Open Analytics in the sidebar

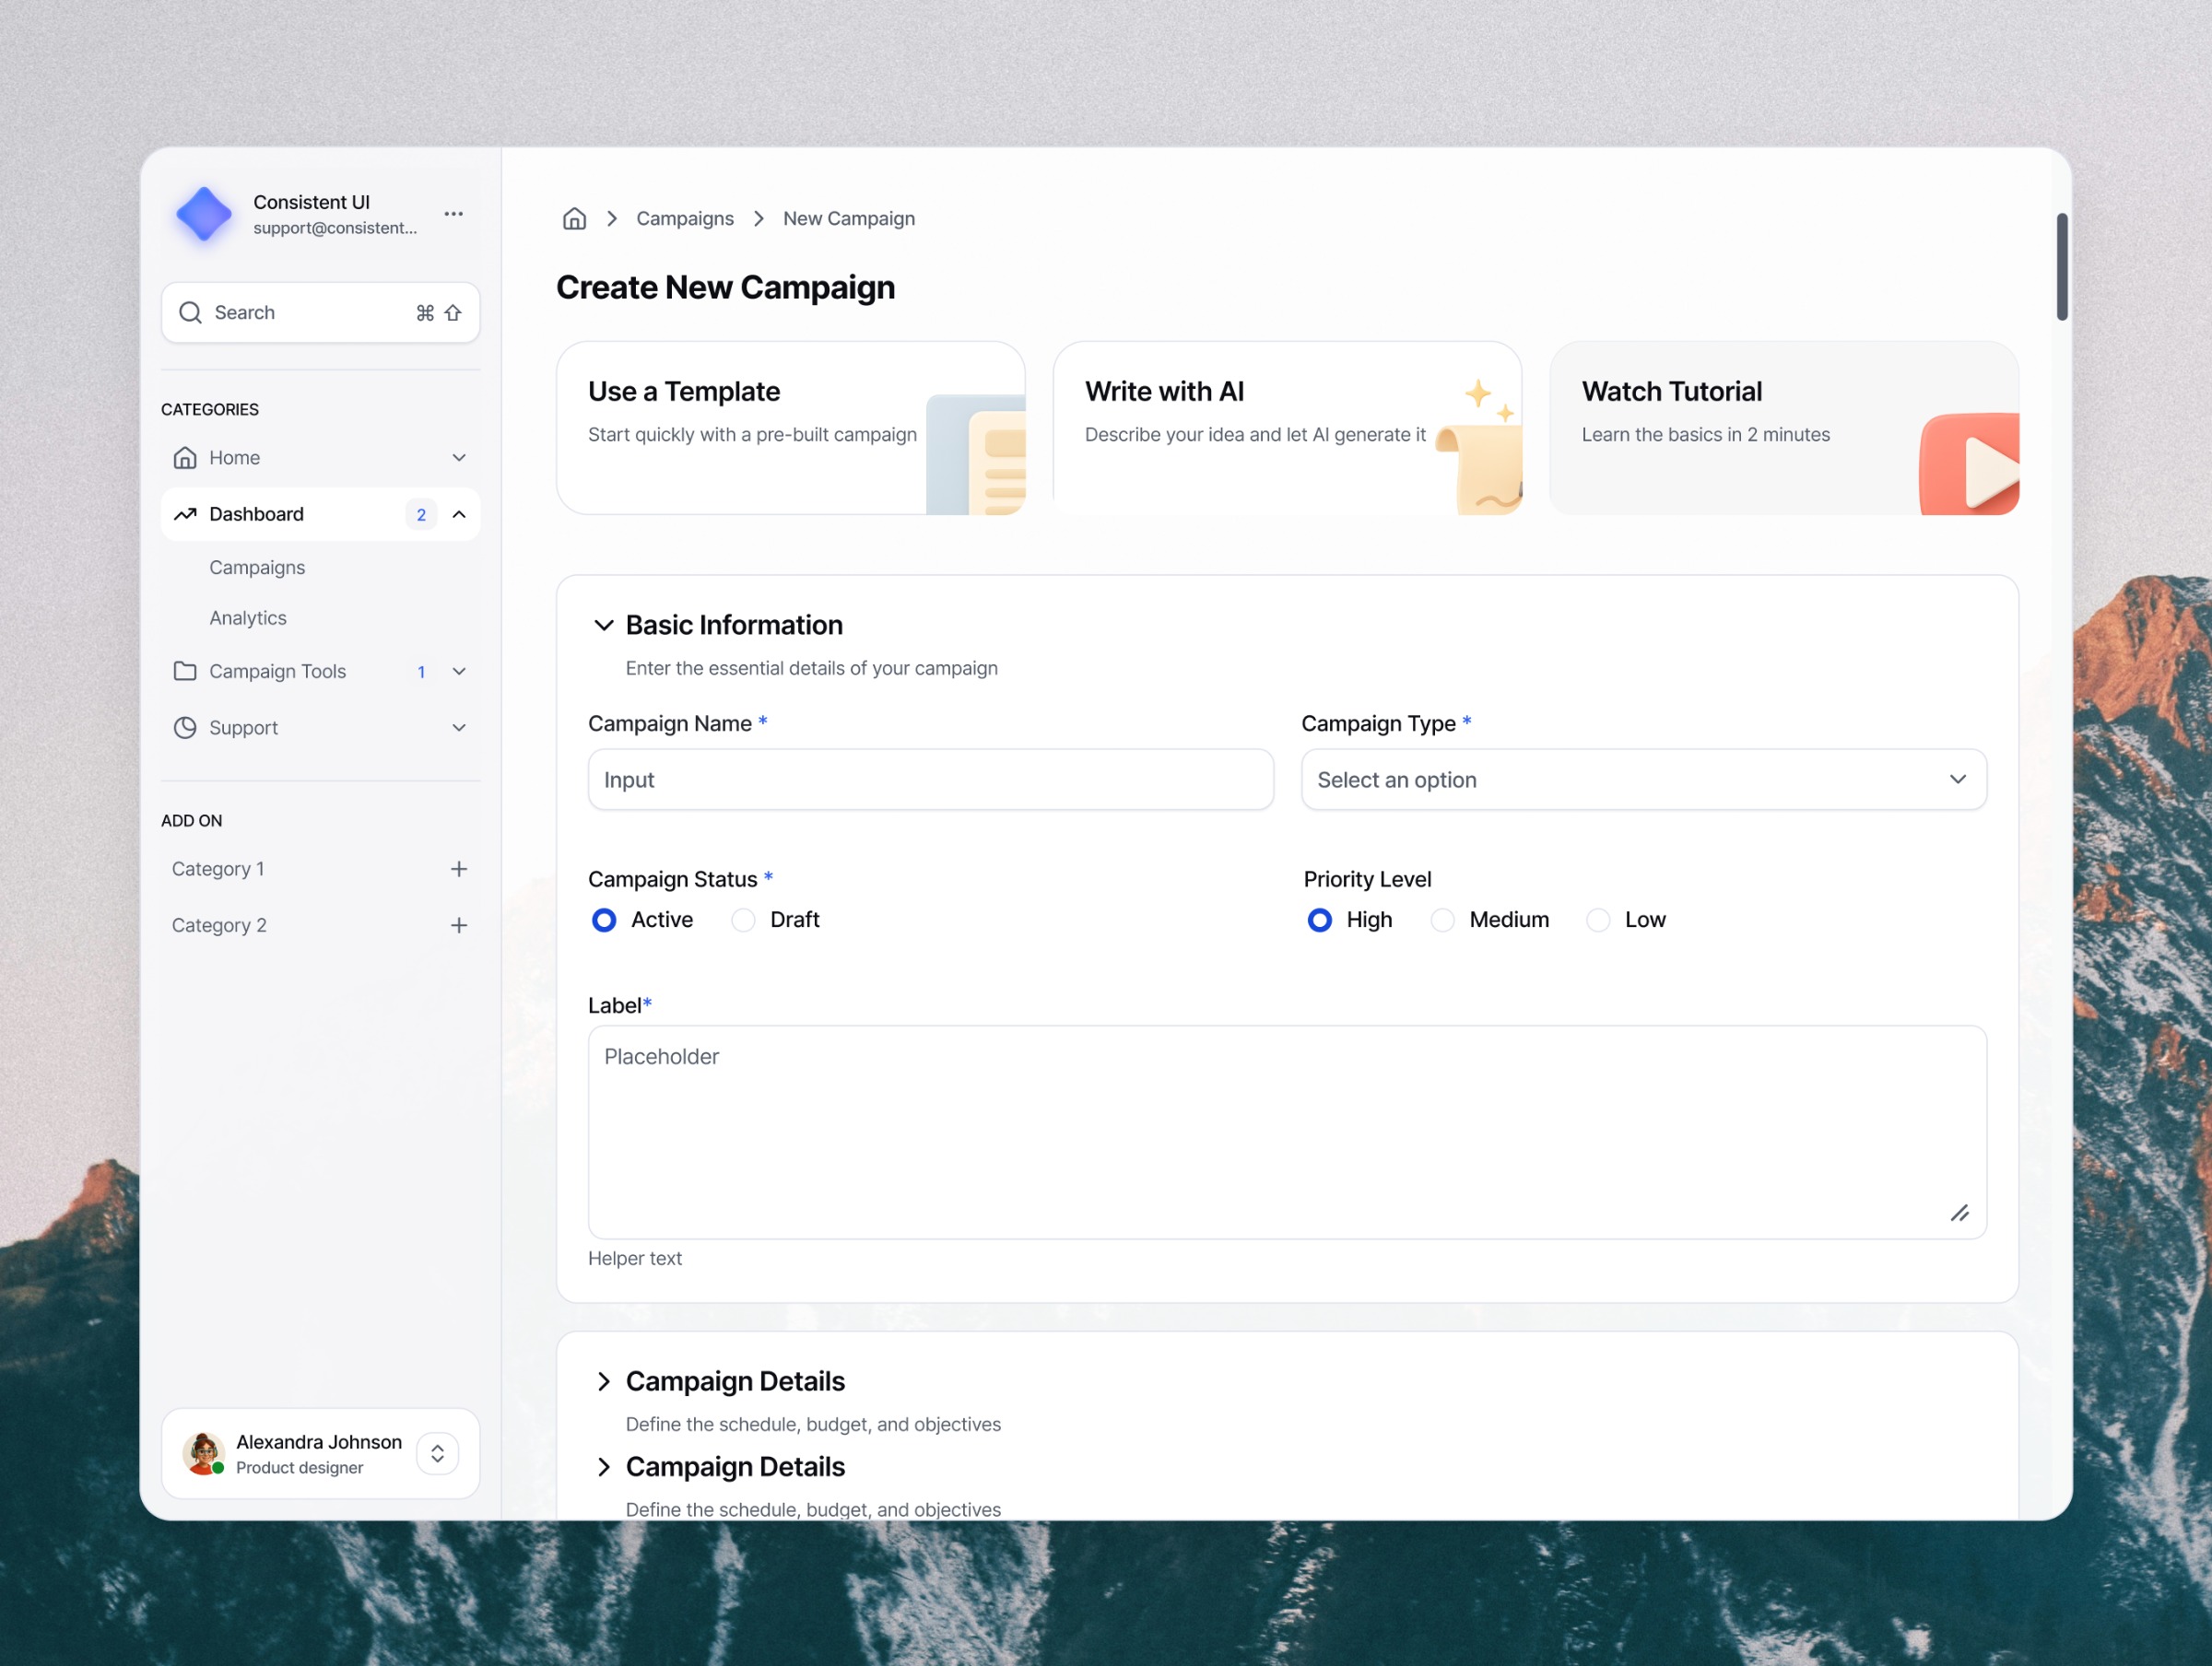(248, 618)
